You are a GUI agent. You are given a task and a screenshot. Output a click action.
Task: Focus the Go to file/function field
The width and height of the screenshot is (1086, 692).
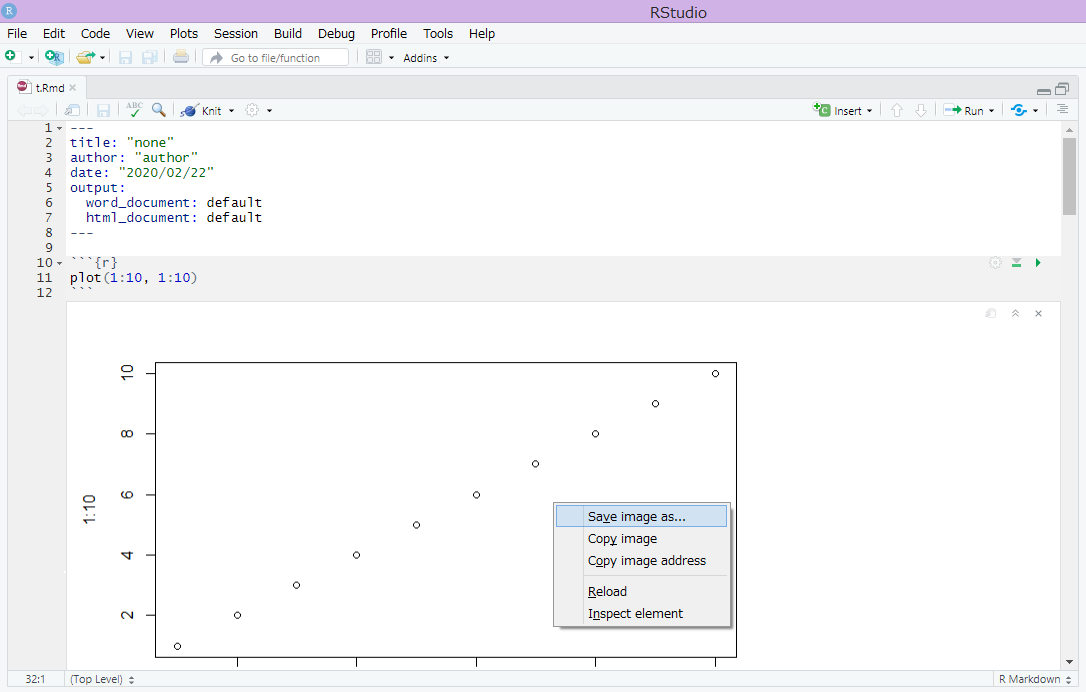pos(276,57)
